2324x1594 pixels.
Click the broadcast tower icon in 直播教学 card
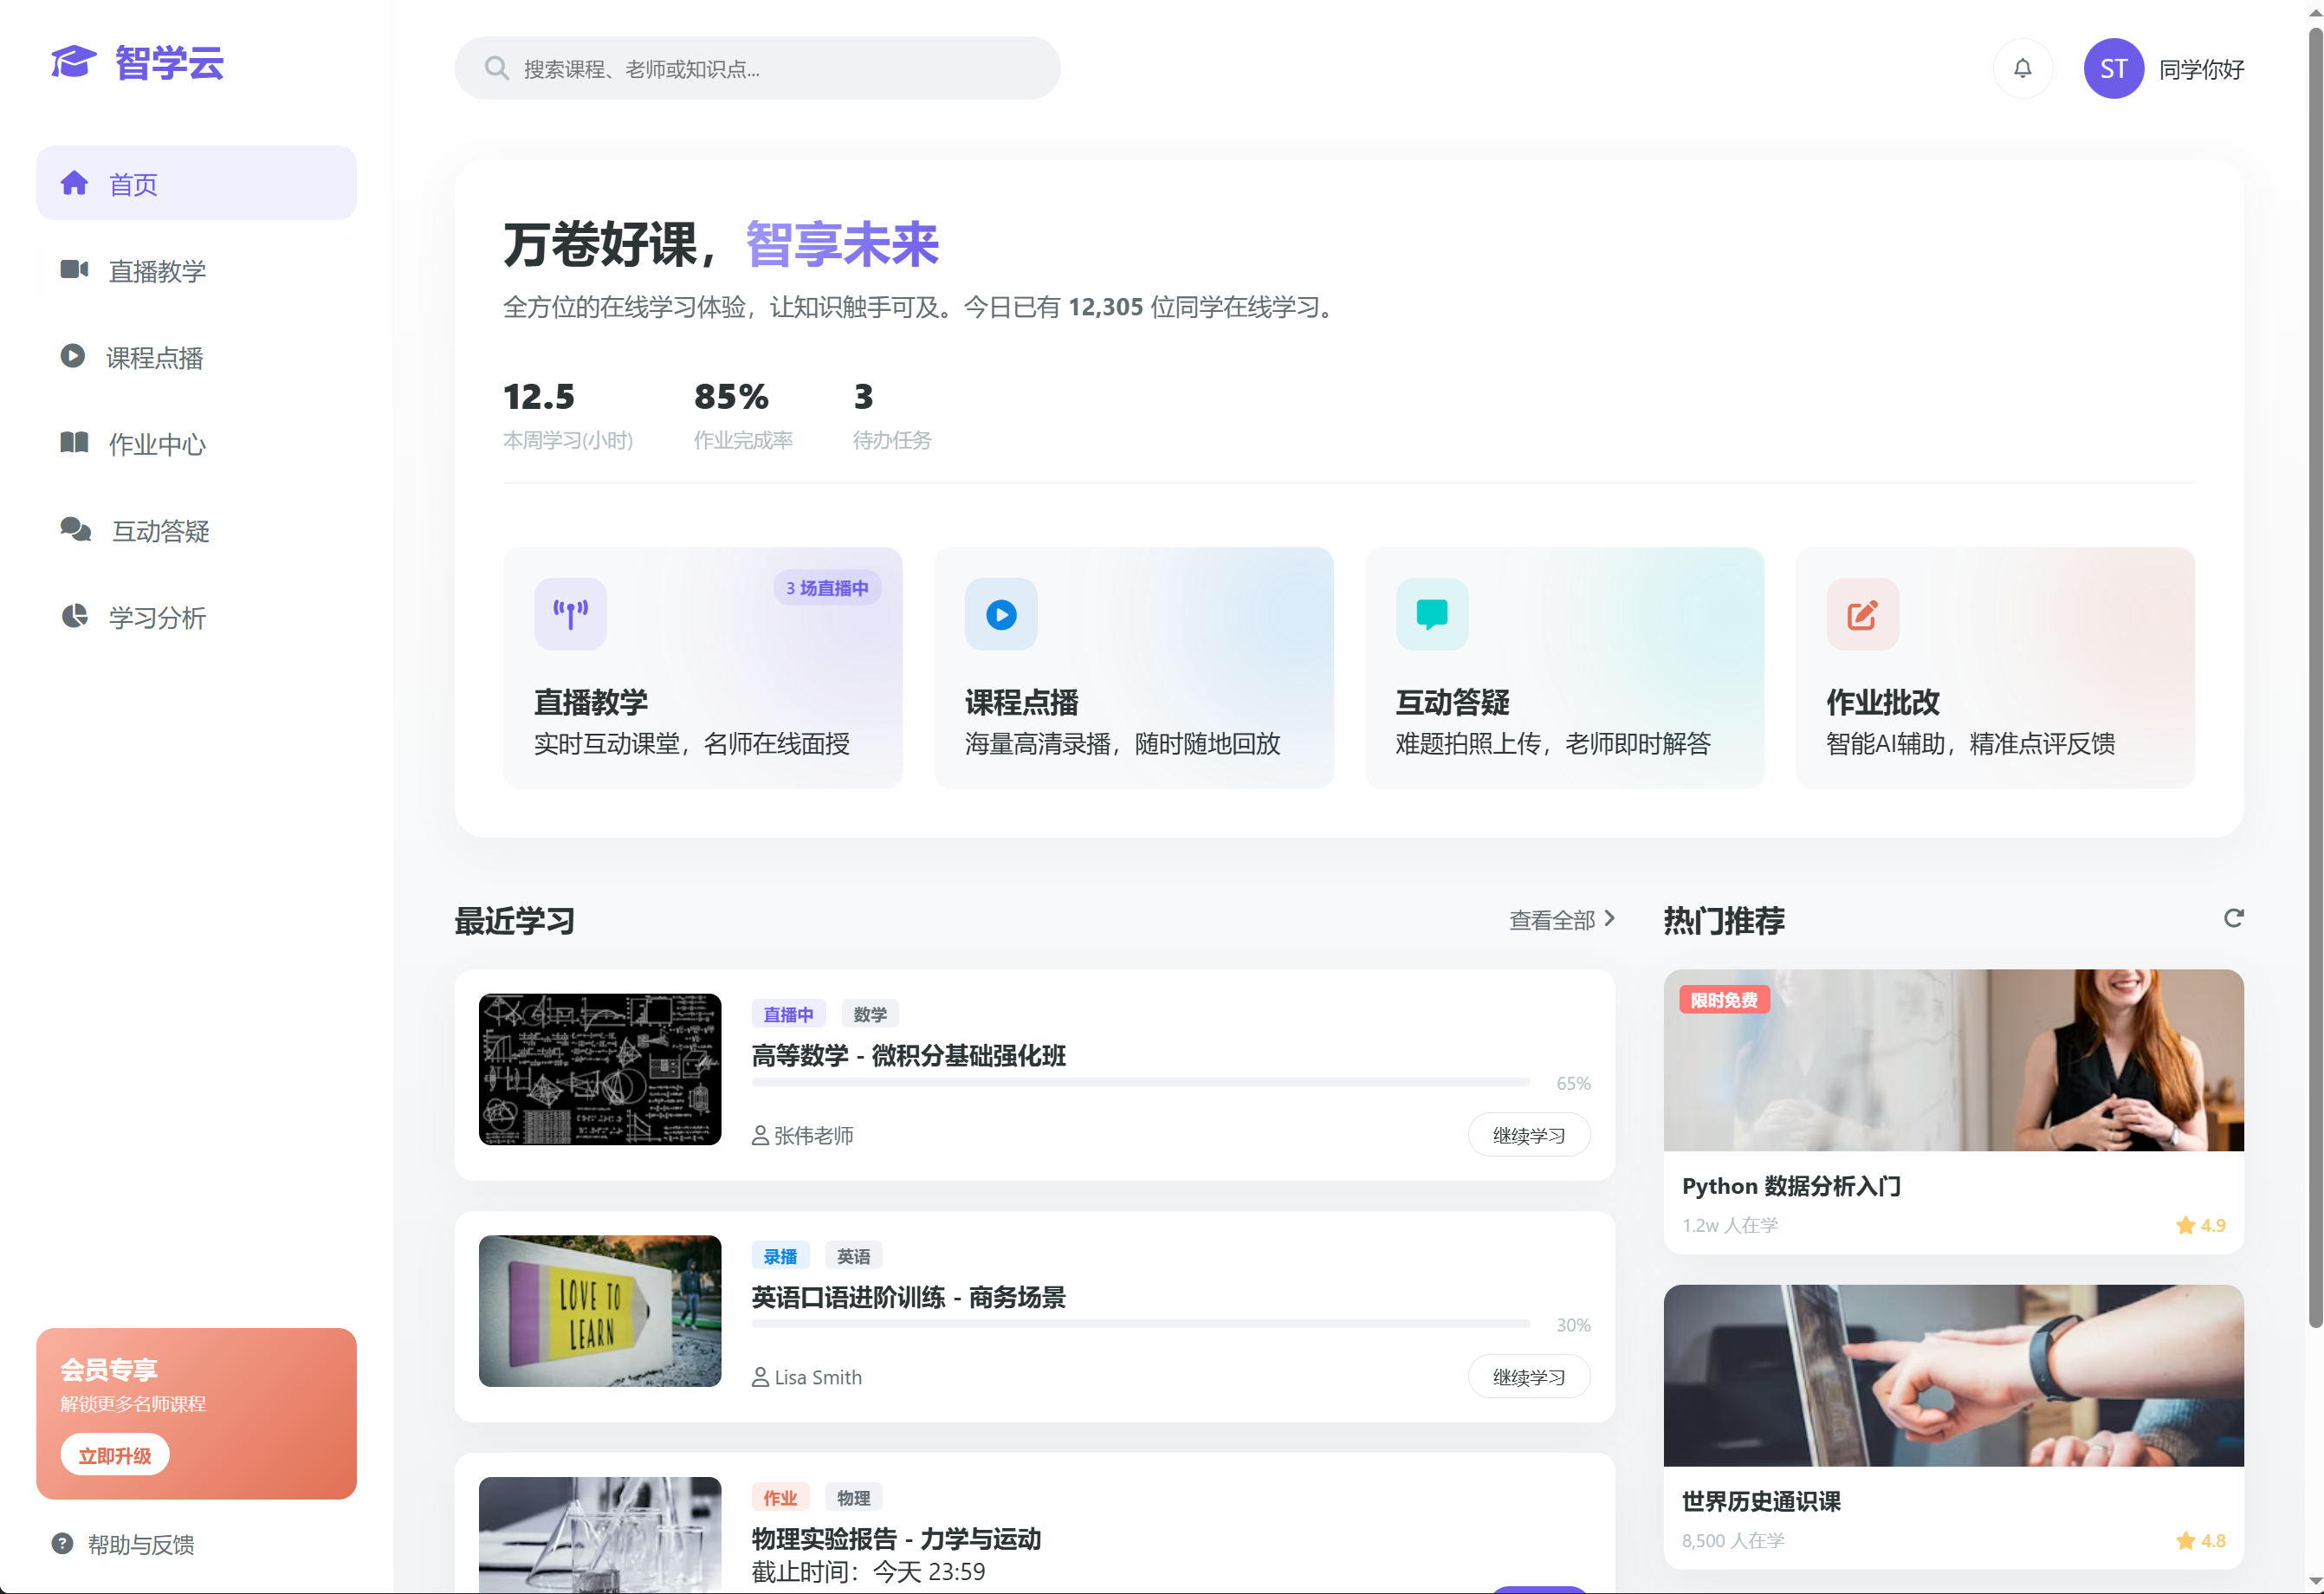click(x=570, y=614)
